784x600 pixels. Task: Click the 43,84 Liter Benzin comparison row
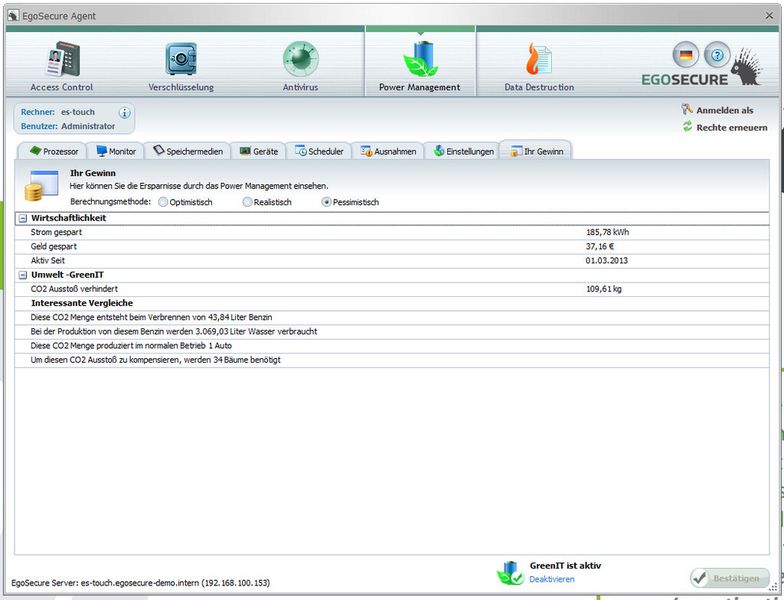click(392, 318)
